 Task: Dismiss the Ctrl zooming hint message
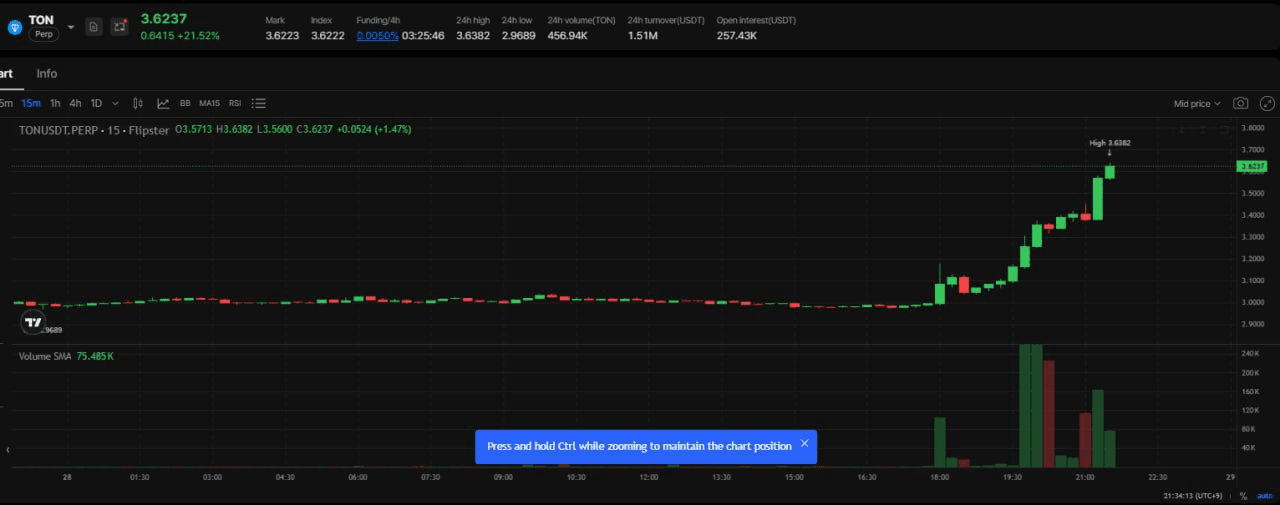point(804,444)
